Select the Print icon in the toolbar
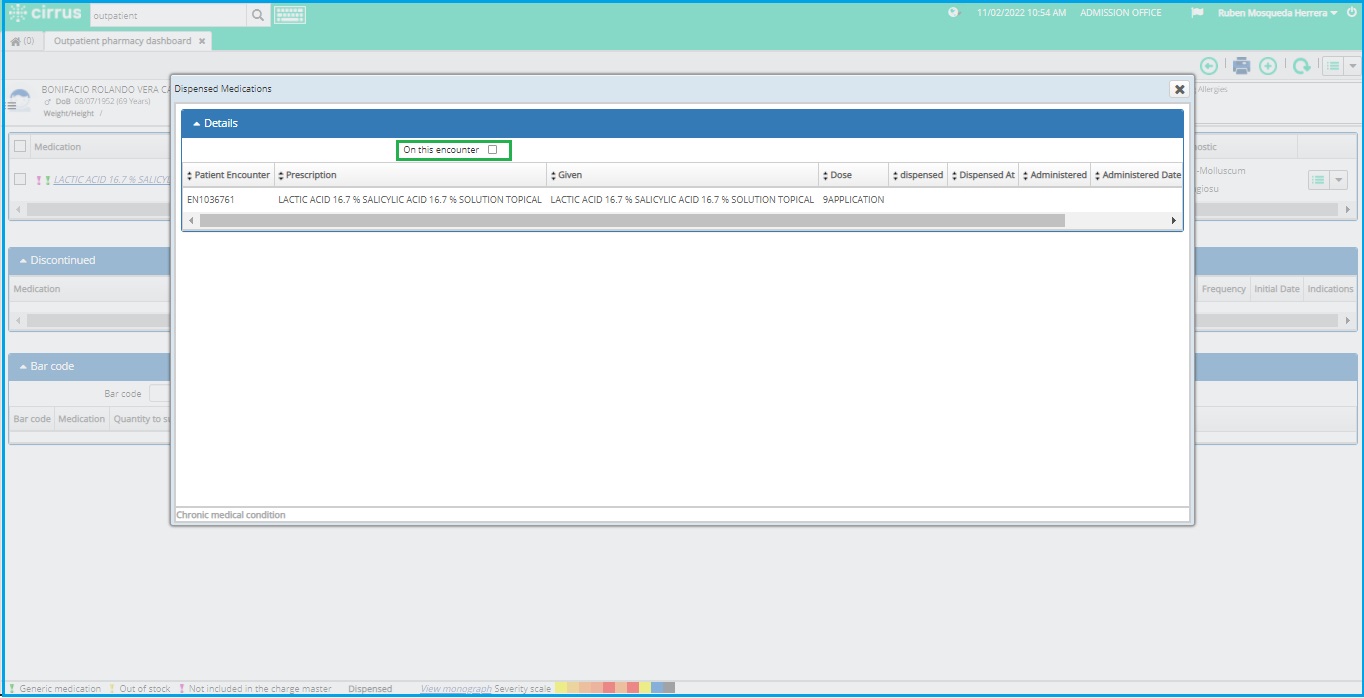Image resolution: width=1364 pixels, height=698 pixels. coord(1240,66)
